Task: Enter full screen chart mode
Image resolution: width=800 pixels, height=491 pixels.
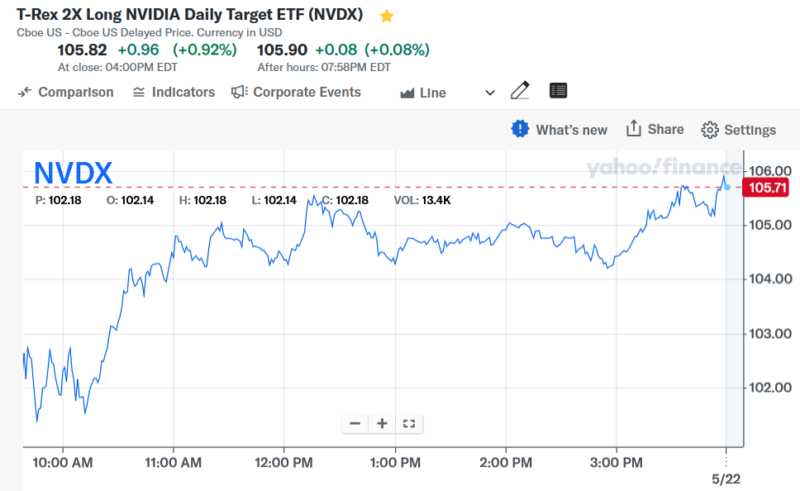Action: (x=408, y=423)
